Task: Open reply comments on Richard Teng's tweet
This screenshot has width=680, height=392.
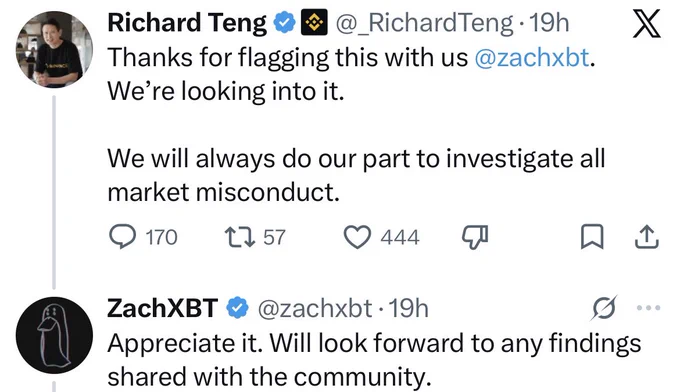Action: click(x=143, y=237)
